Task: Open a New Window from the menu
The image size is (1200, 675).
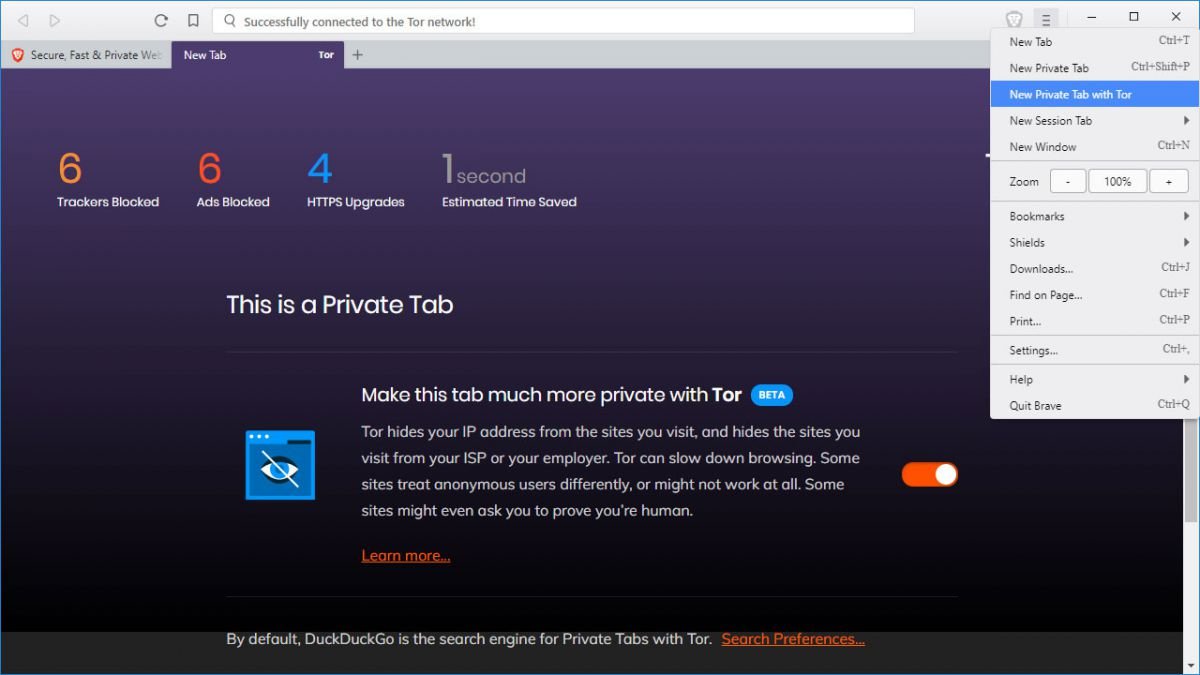Action: (1095, 146)
